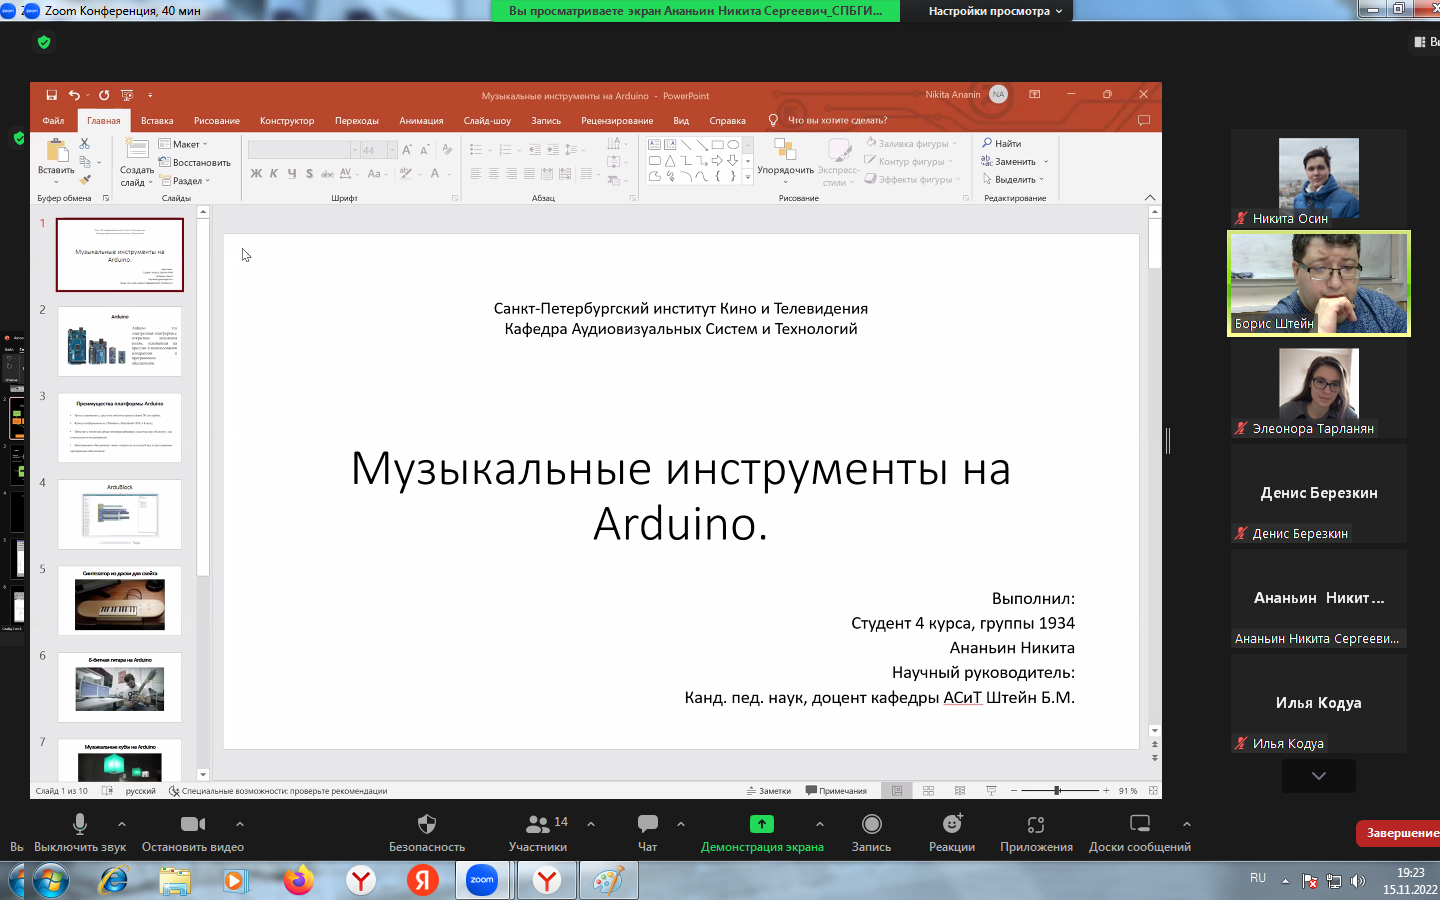Select the right arrow shape in the gallery
This screenshot has height=900, width=1440.
717,160
